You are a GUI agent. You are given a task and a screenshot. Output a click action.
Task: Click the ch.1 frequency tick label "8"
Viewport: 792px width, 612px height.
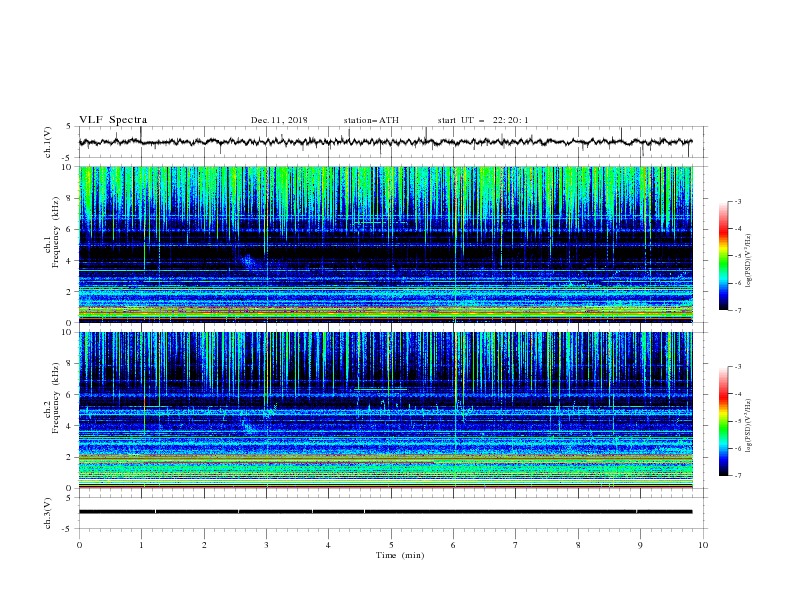[x=69, y=198]
